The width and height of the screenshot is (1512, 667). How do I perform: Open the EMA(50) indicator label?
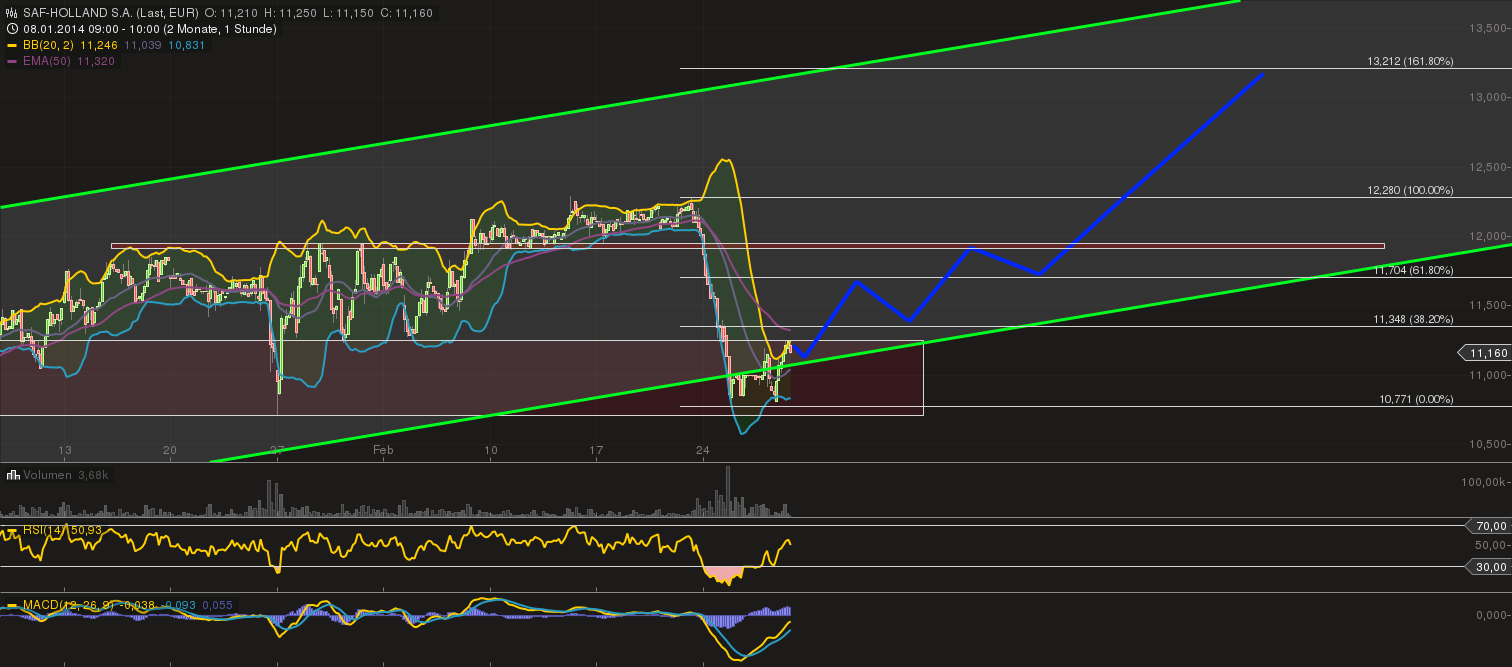coord(43,61)
